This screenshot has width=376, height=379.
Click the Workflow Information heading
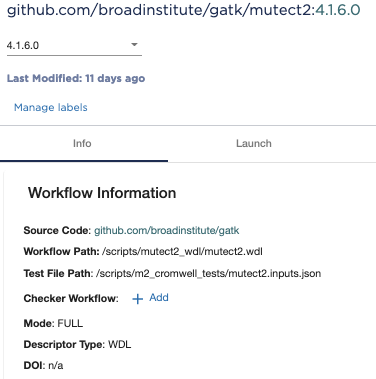102,193
